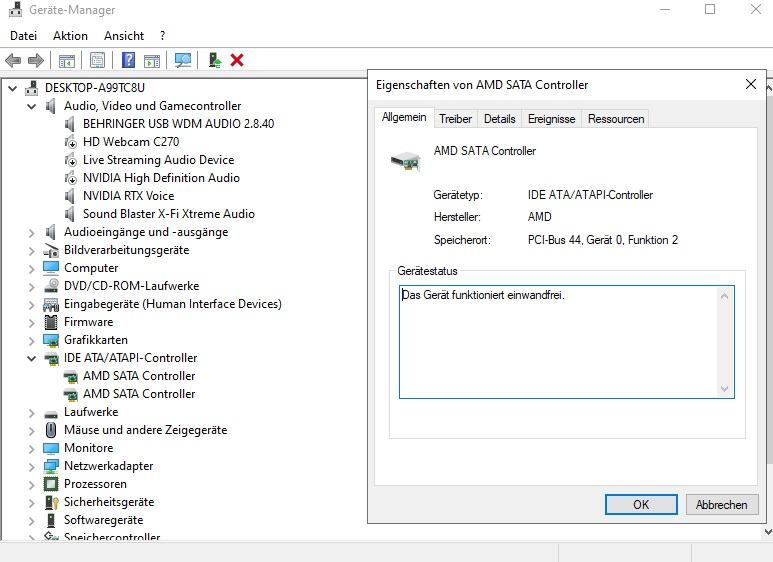Click the DVD/CD-ROM-Laufwerke disc icon
Viewport: 773px width, 562px height.
51,286
